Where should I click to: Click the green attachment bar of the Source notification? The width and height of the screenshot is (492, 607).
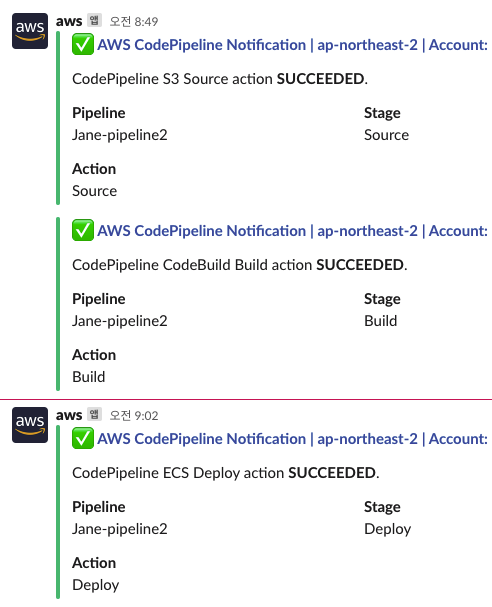coord(58,118)
